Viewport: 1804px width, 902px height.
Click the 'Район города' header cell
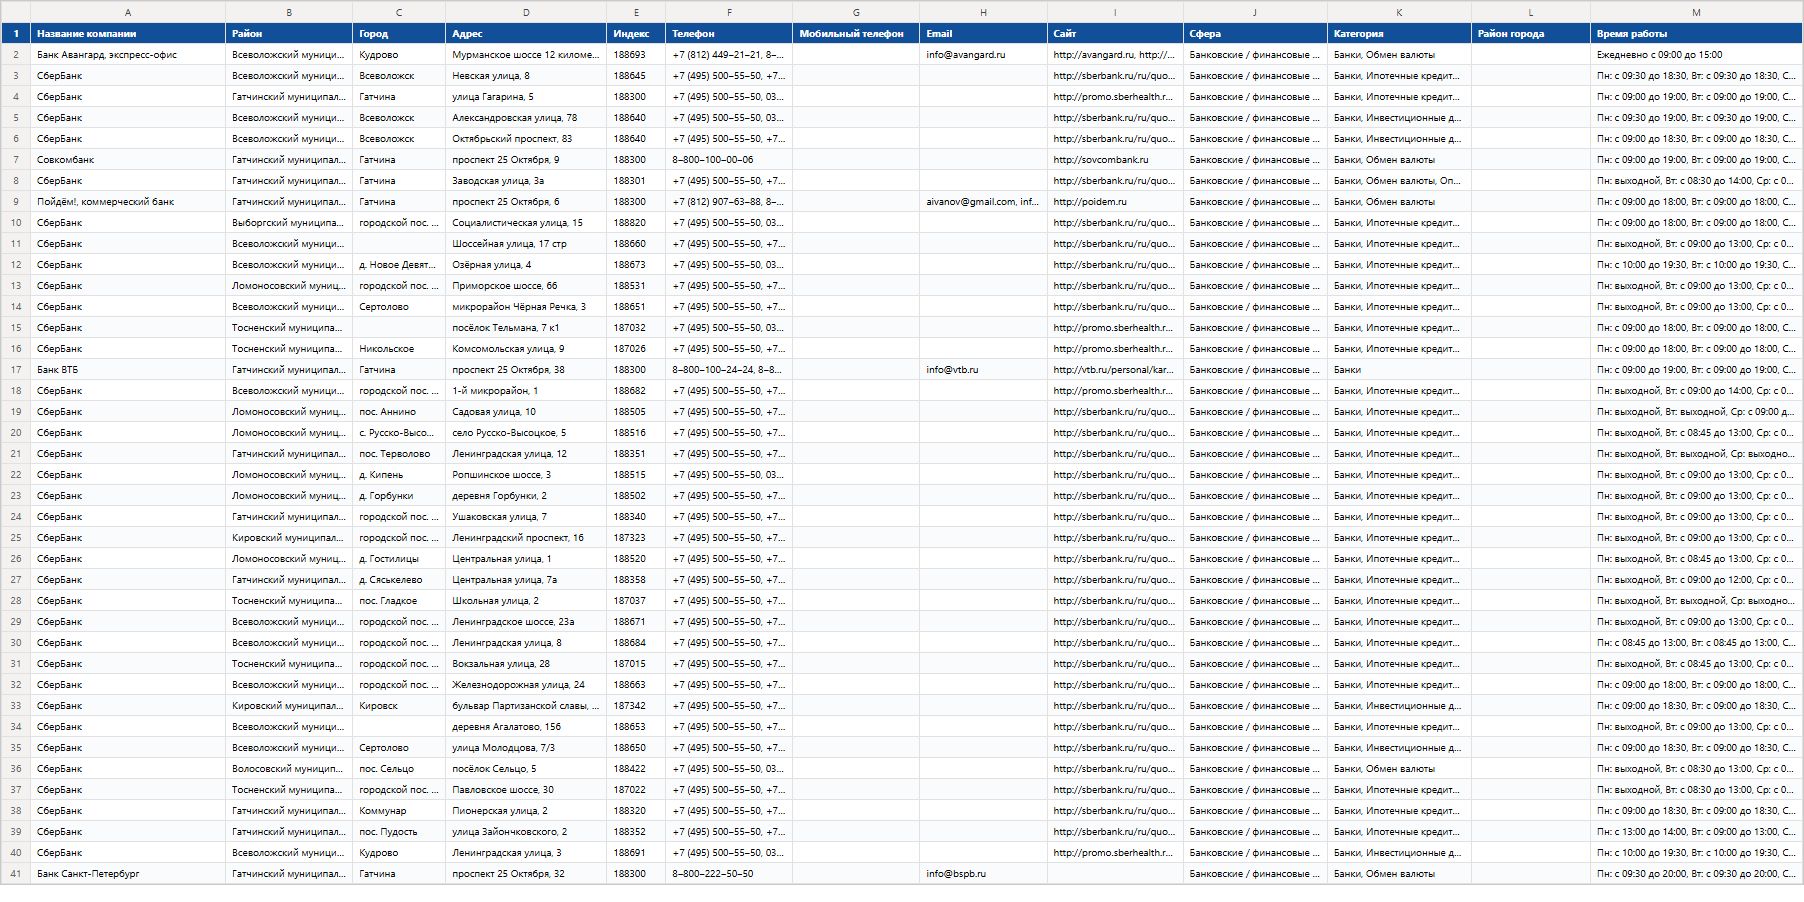tap(1531, 34)
